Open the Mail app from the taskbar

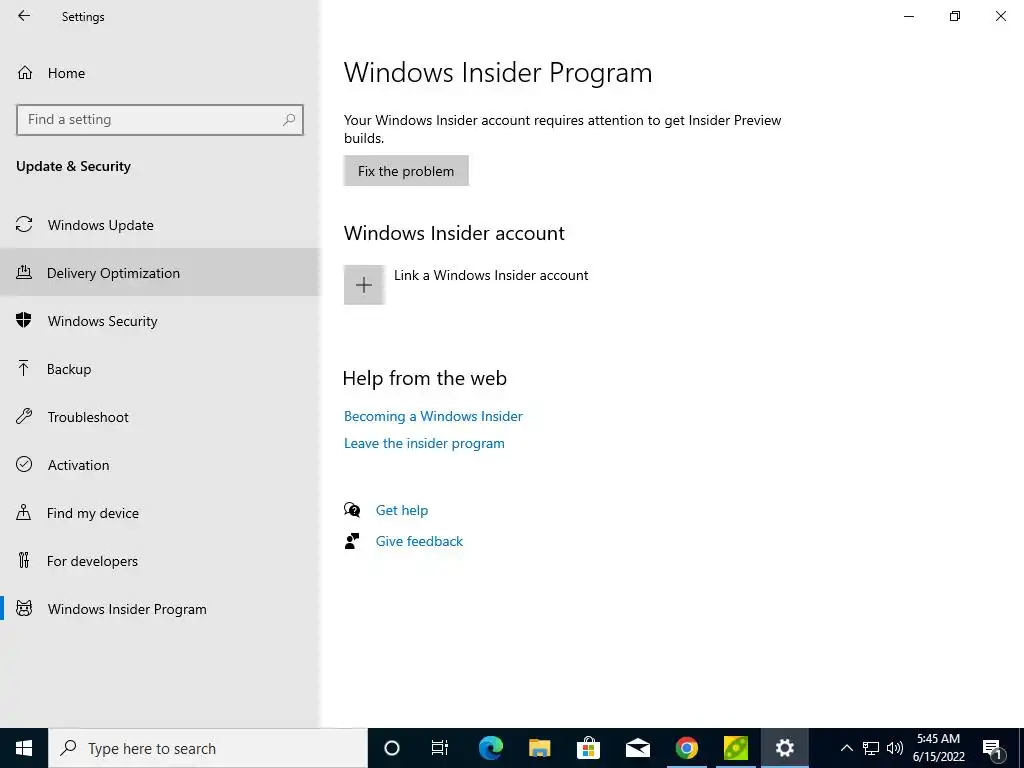click(x=637, y=748)
